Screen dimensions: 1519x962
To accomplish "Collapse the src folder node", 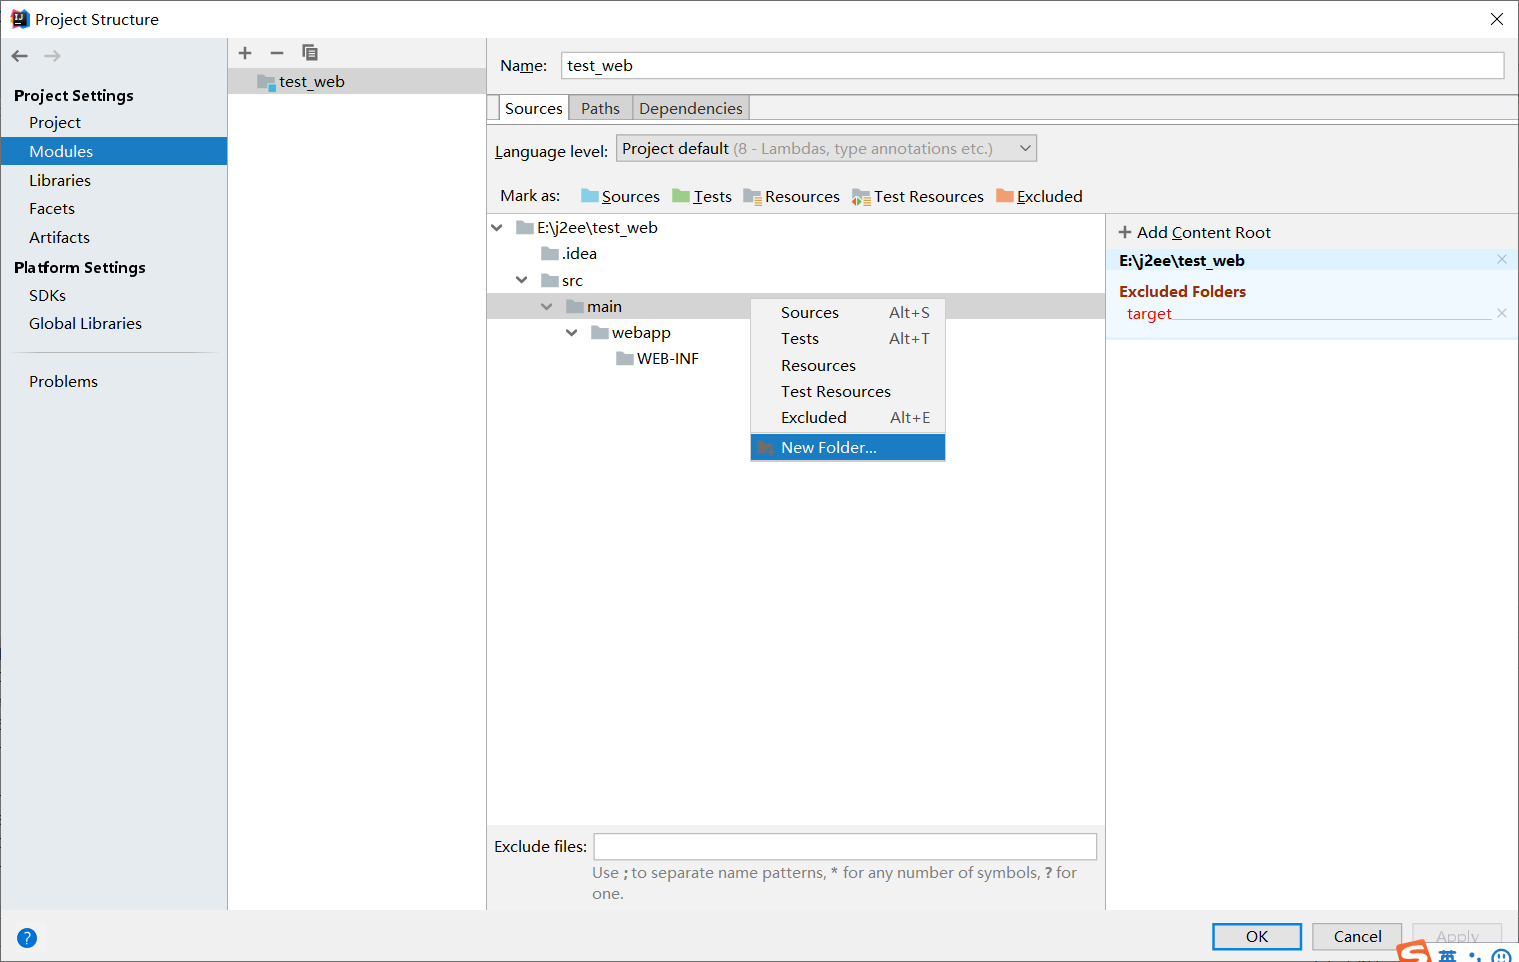I will [522, 281].
